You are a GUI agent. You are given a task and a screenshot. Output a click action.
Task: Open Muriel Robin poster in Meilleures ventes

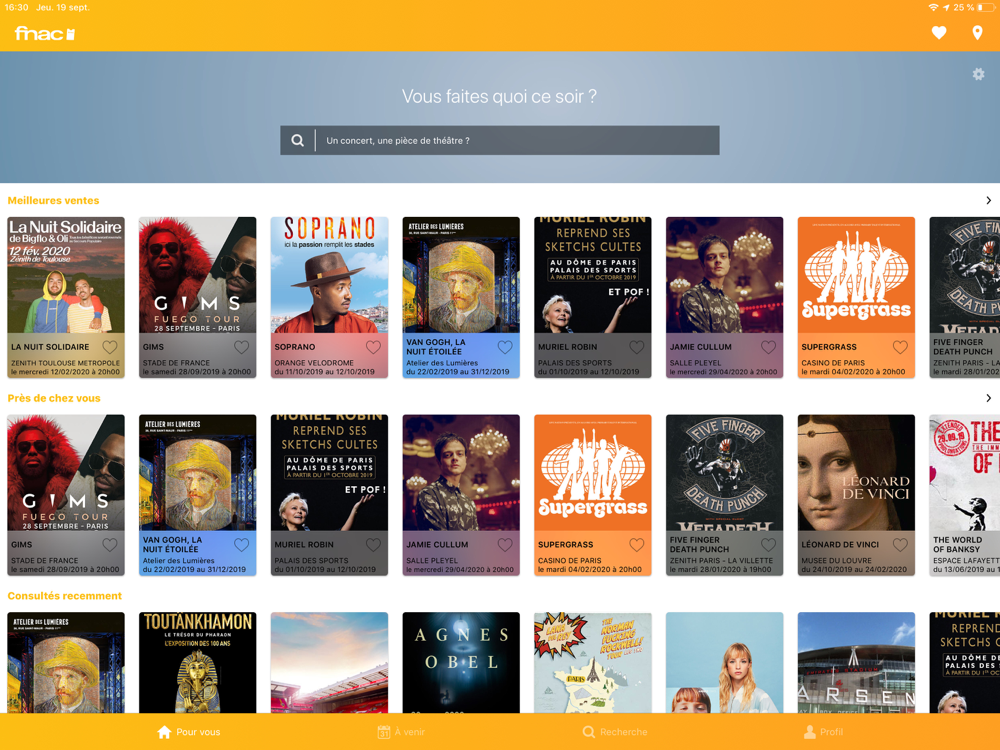tap(593, 275)
